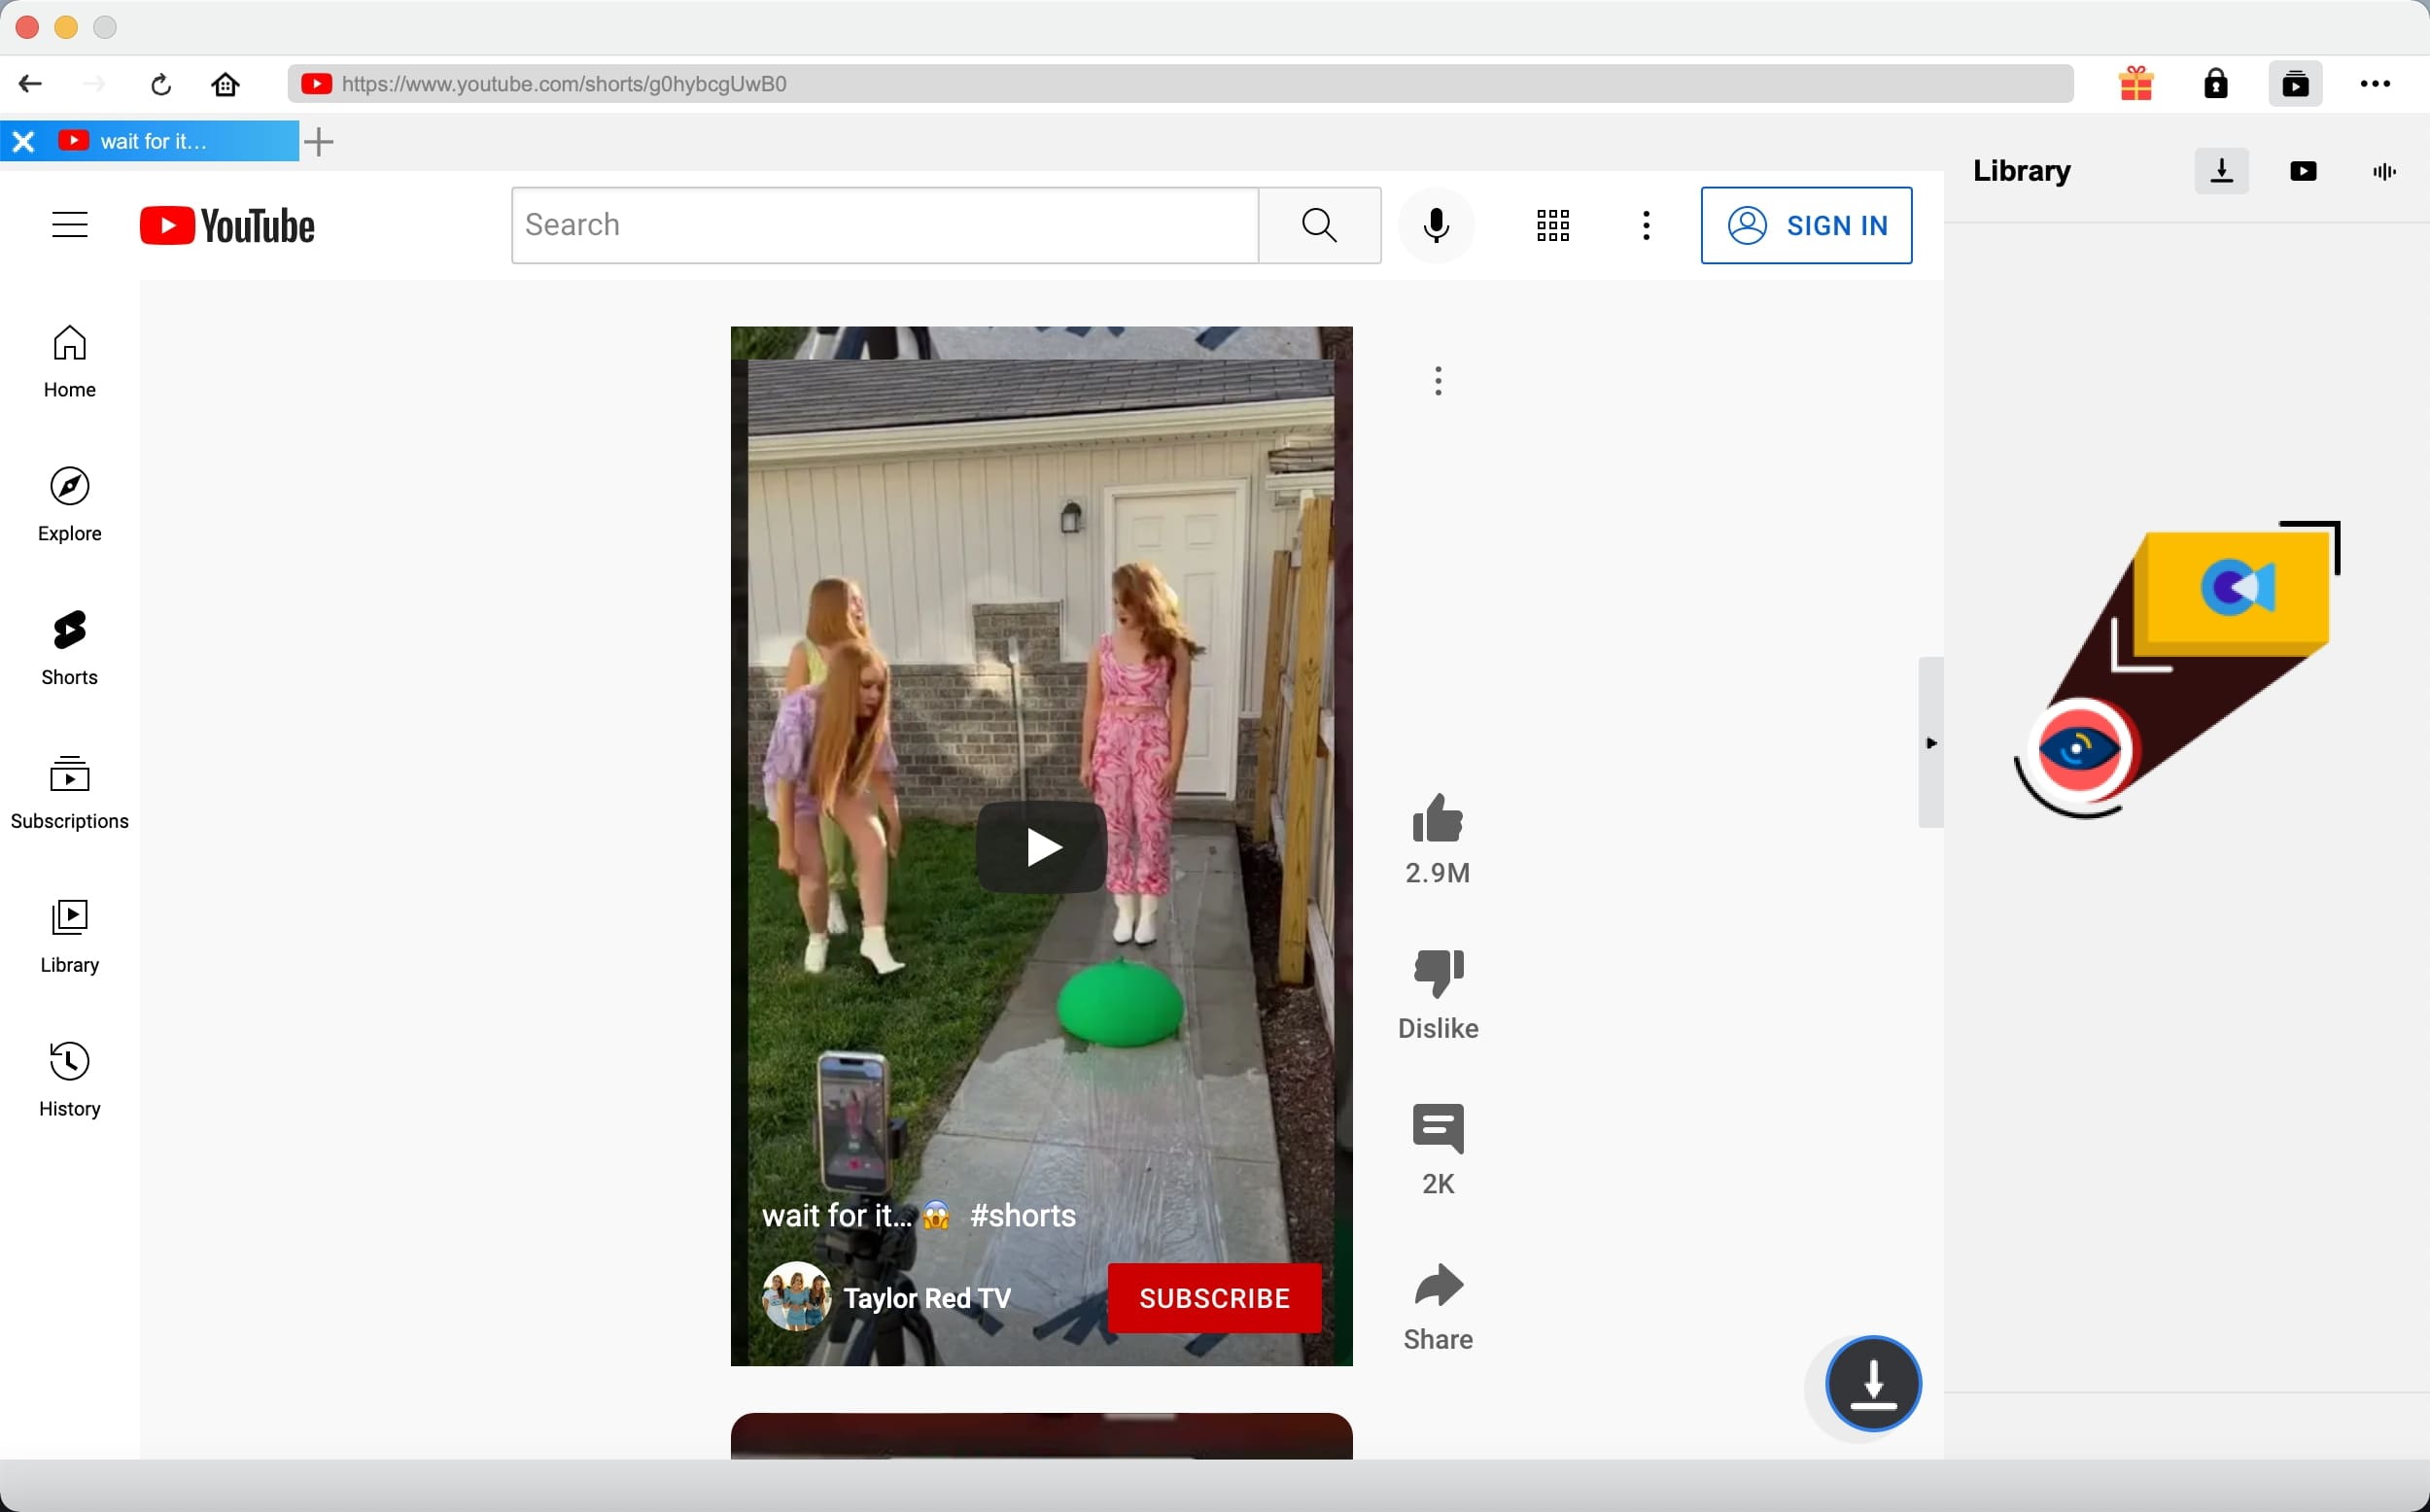Image resolution: width=2430 pixels, height=1512 pixels.
Task: Like the short with thumbs up
Action: point(1437,819)
